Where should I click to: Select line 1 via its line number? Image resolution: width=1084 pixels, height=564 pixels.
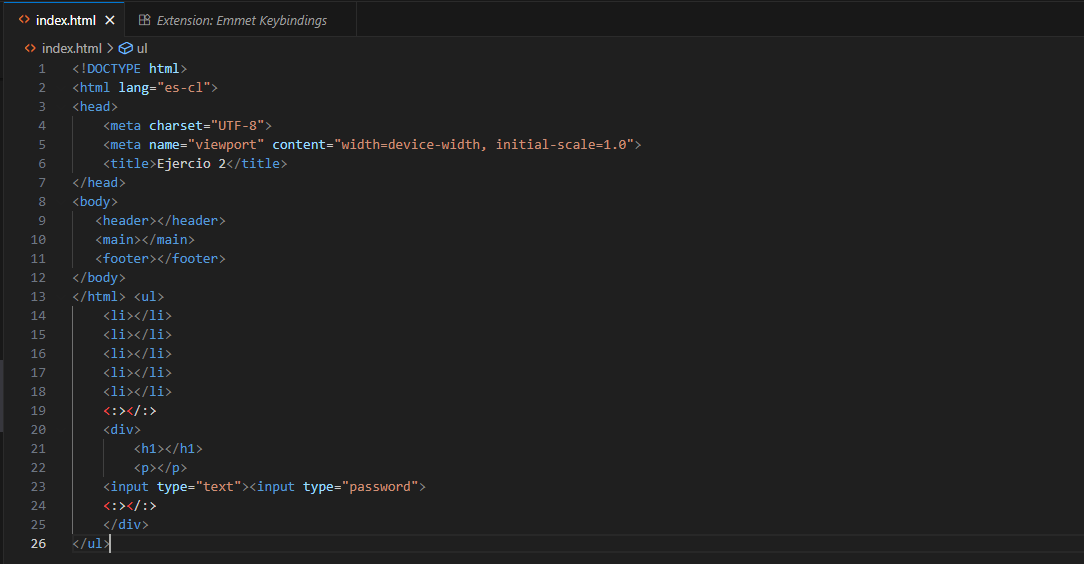pos(41,69)
